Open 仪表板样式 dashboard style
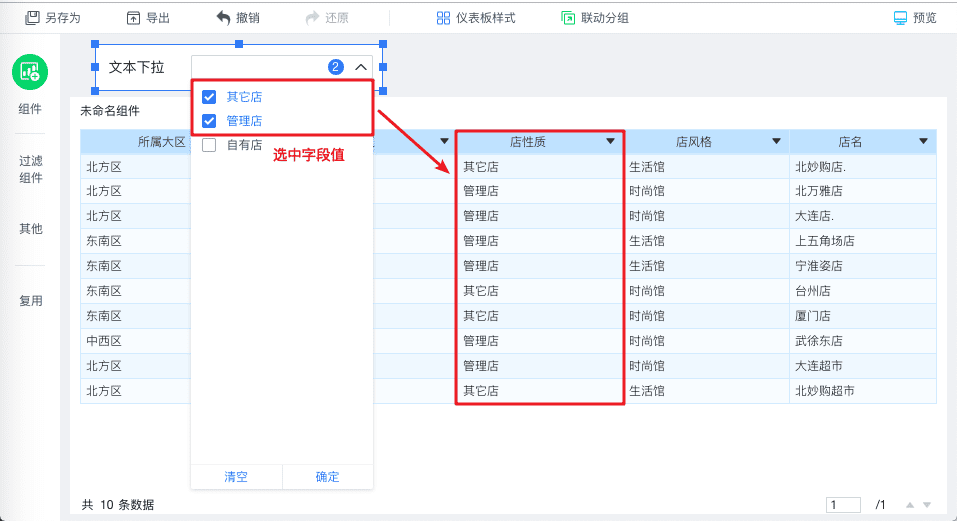957x521 pixels. [x=476, y=18]
